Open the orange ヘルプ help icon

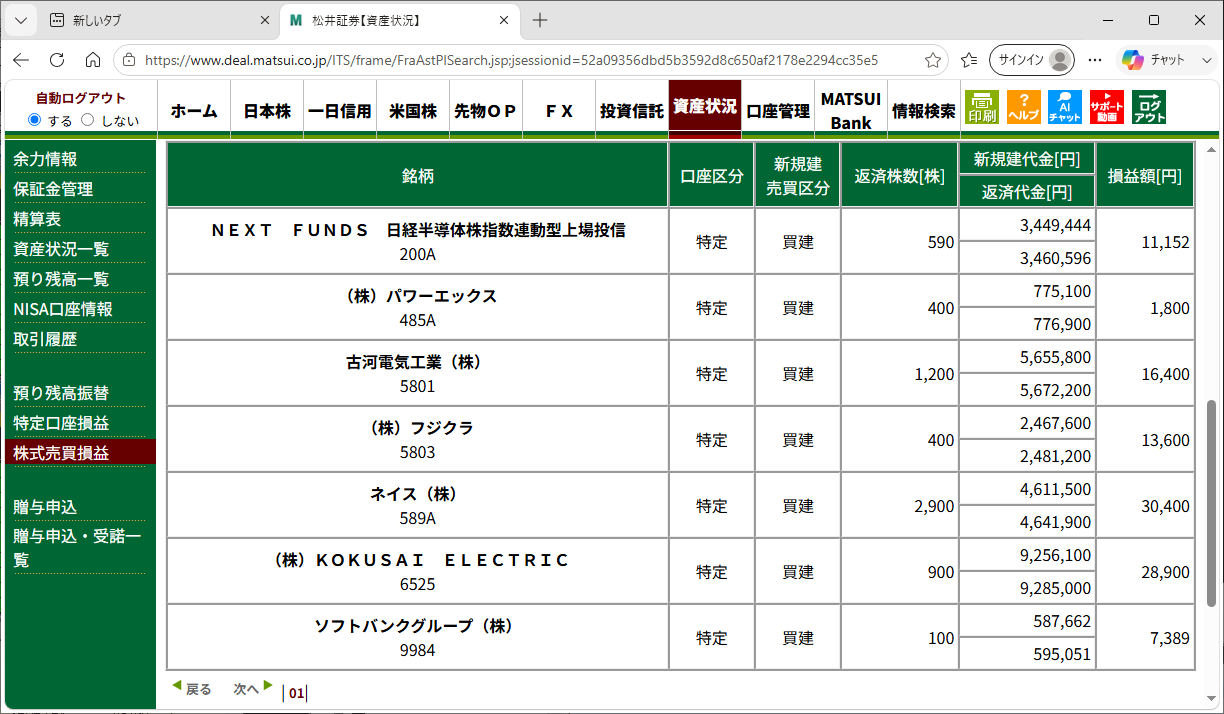click(x=1023, y=107)
